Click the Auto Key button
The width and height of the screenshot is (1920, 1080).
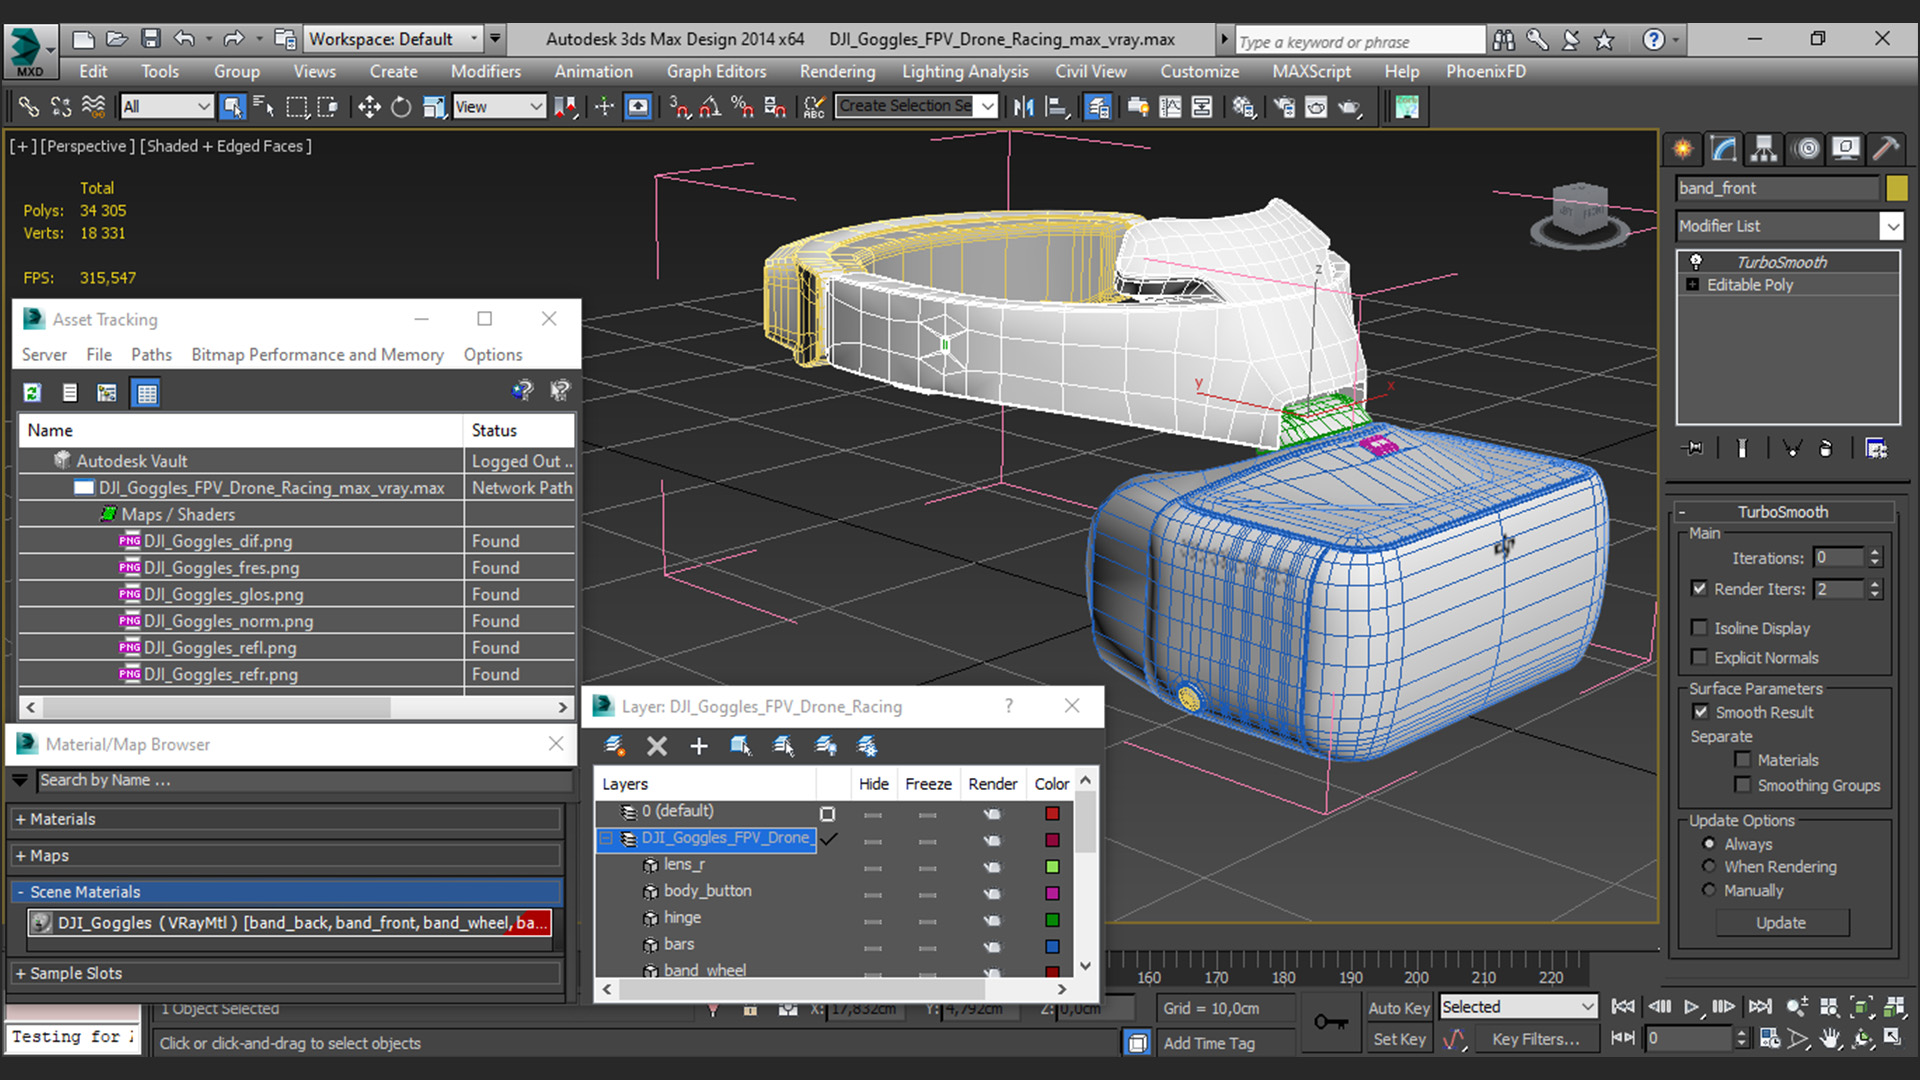click(1398, 1008)
